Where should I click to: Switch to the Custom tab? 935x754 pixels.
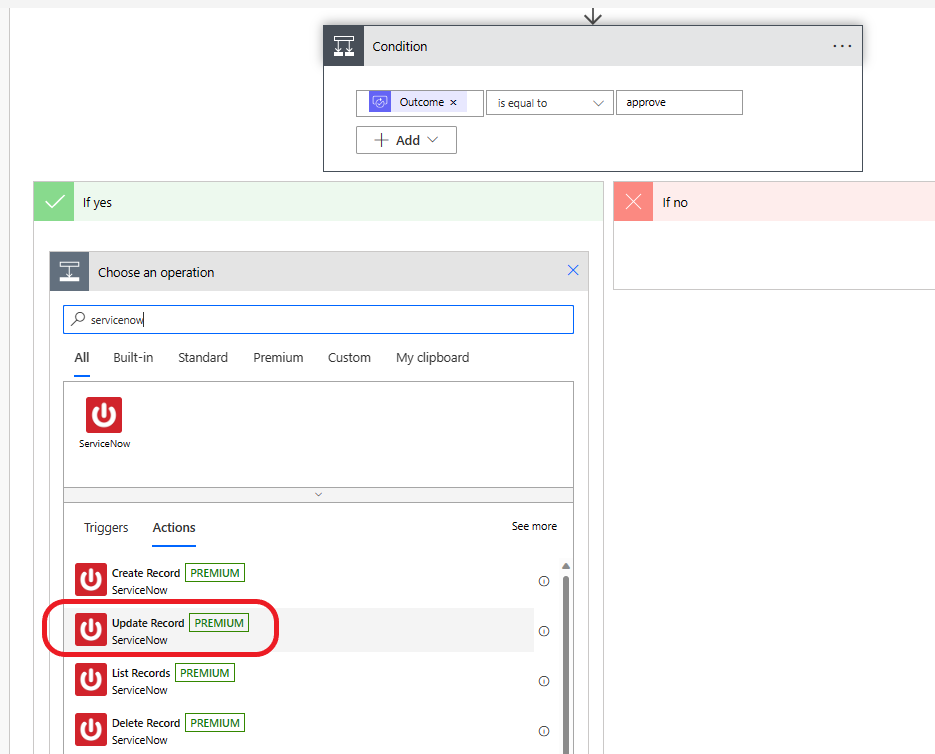click(349, 357)
